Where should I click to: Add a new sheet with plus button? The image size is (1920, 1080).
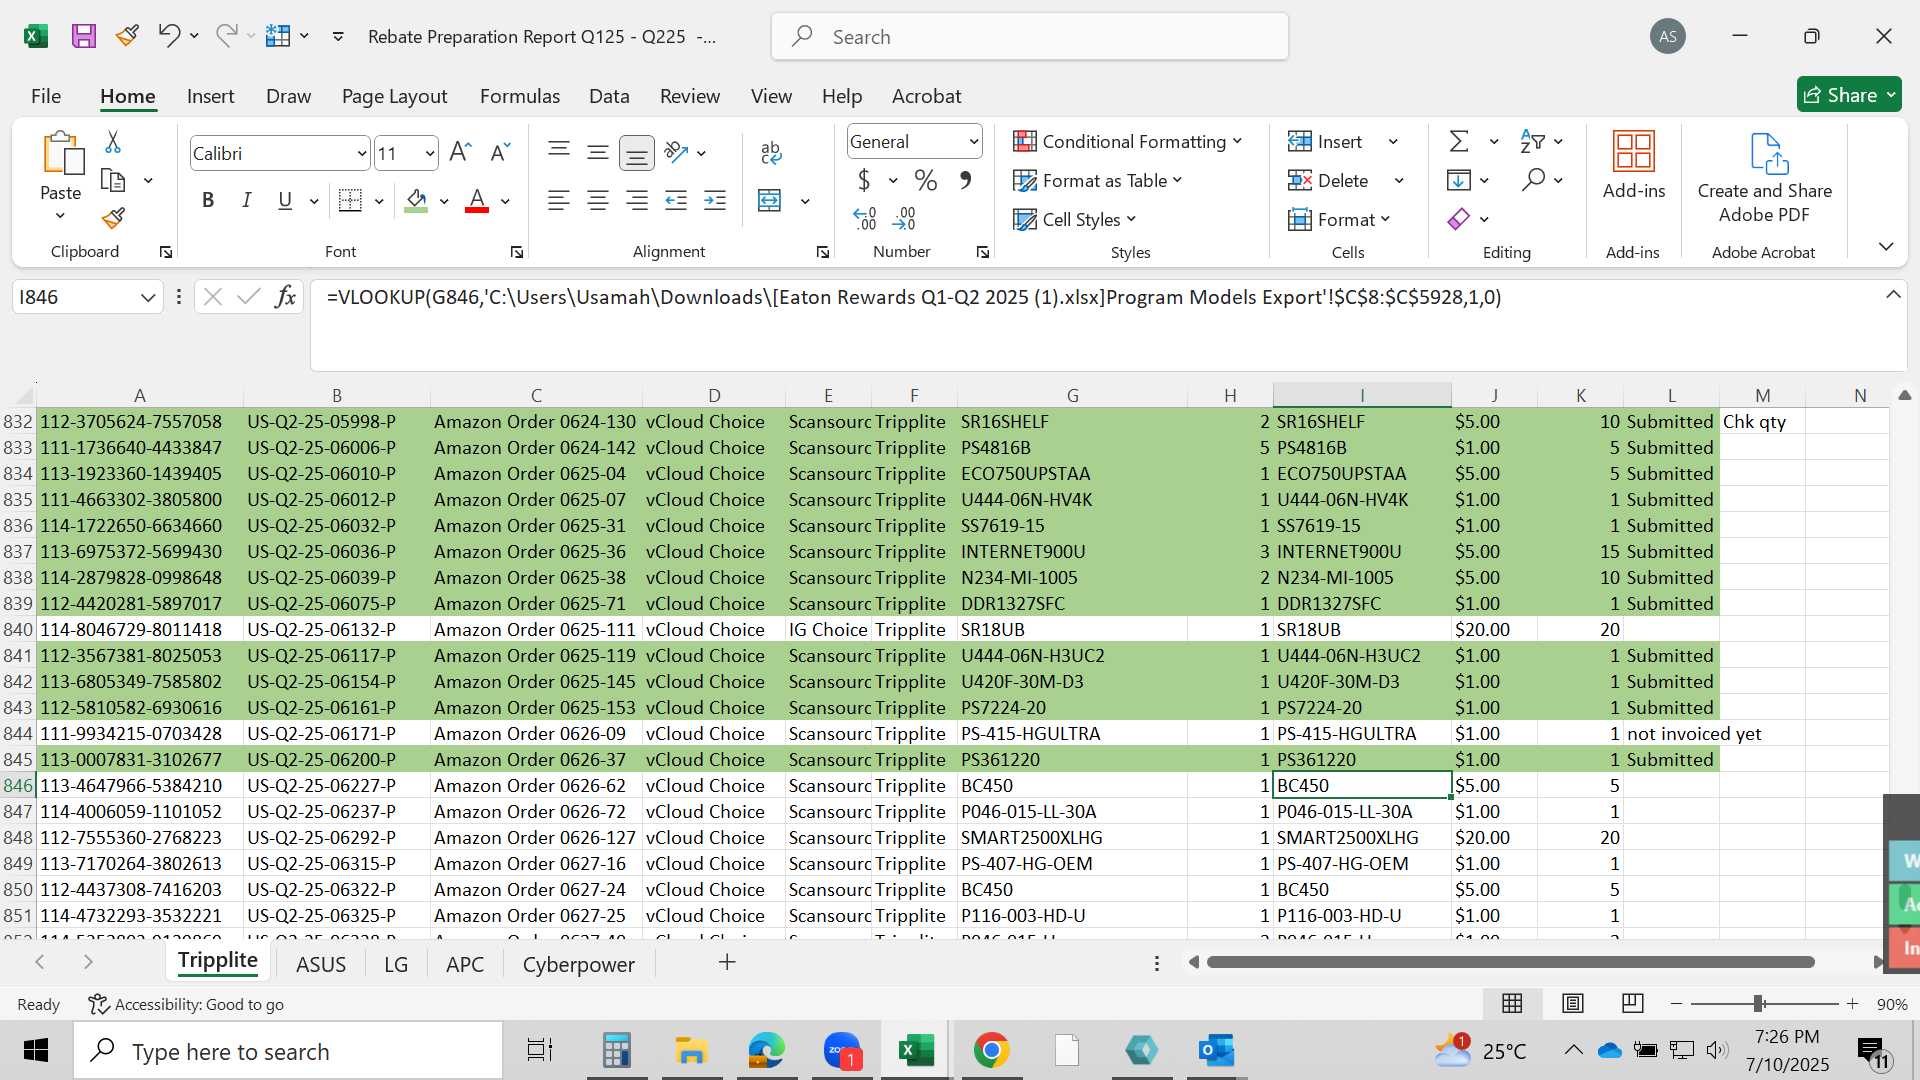tap(727, 962)
